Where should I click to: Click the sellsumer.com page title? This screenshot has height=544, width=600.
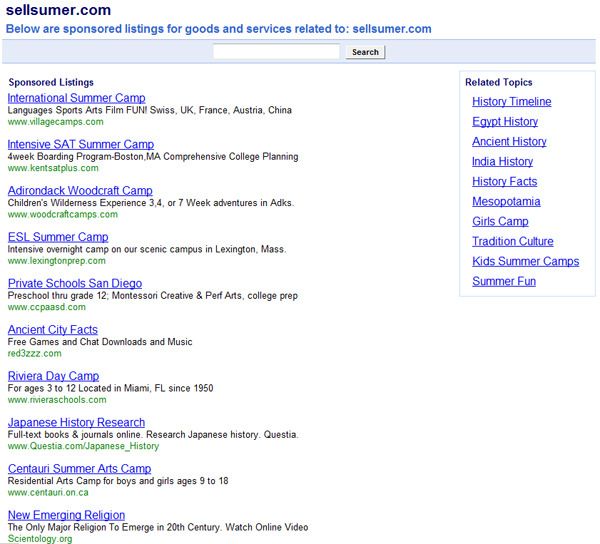pos(59,10)
